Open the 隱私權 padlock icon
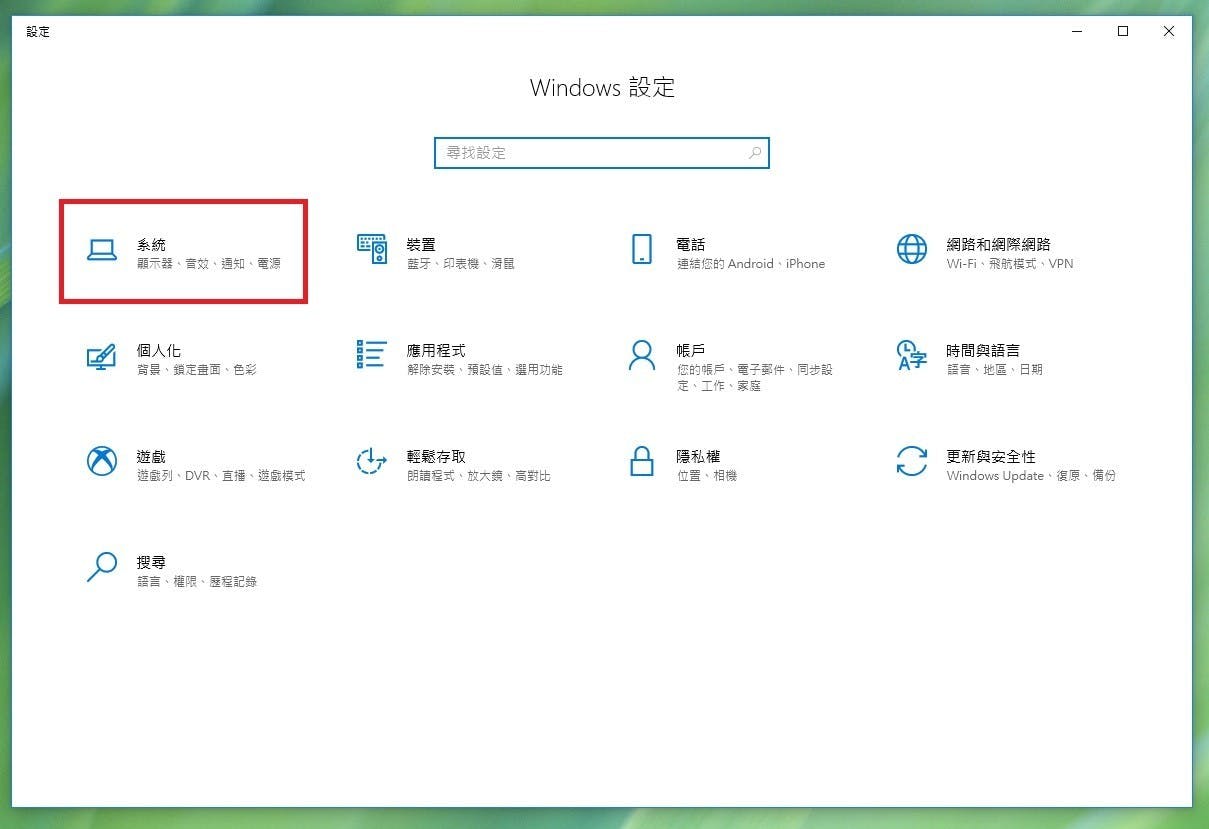1209x829 pixels. coord(642,461)
